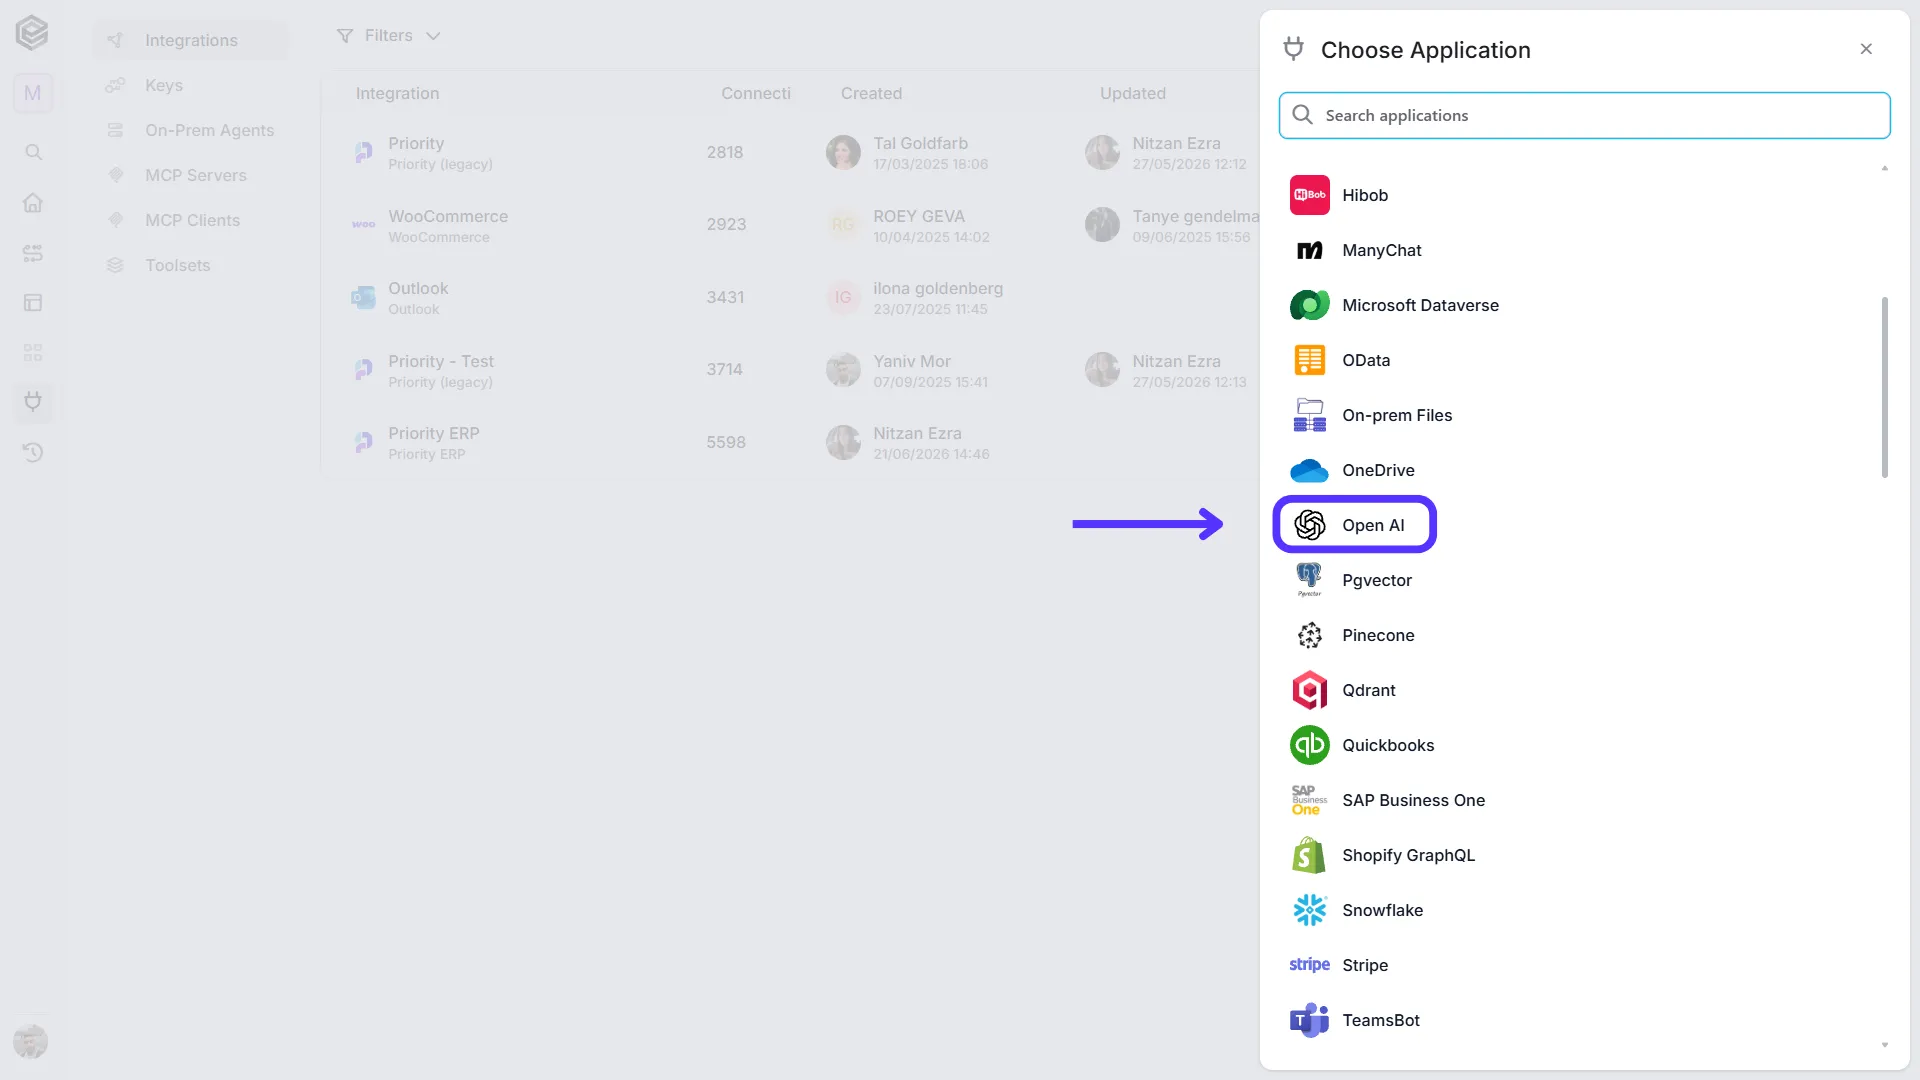Open the MCP Servers section
Image resolution: width=1920 pixels, height=1080 pixels.
tap(190, 175)
